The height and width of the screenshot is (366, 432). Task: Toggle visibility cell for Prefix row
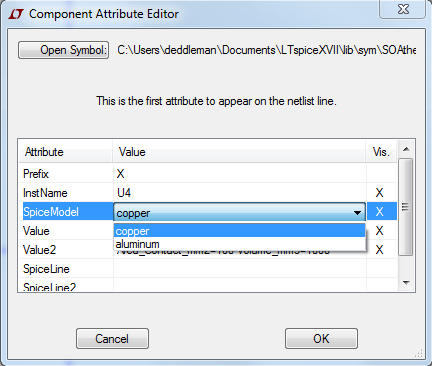point(382,173)
